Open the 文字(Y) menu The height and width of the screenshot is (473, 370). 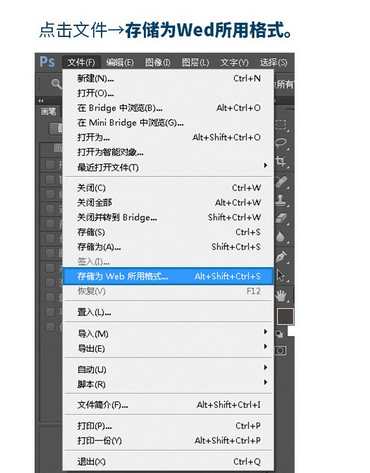[234, 62]
